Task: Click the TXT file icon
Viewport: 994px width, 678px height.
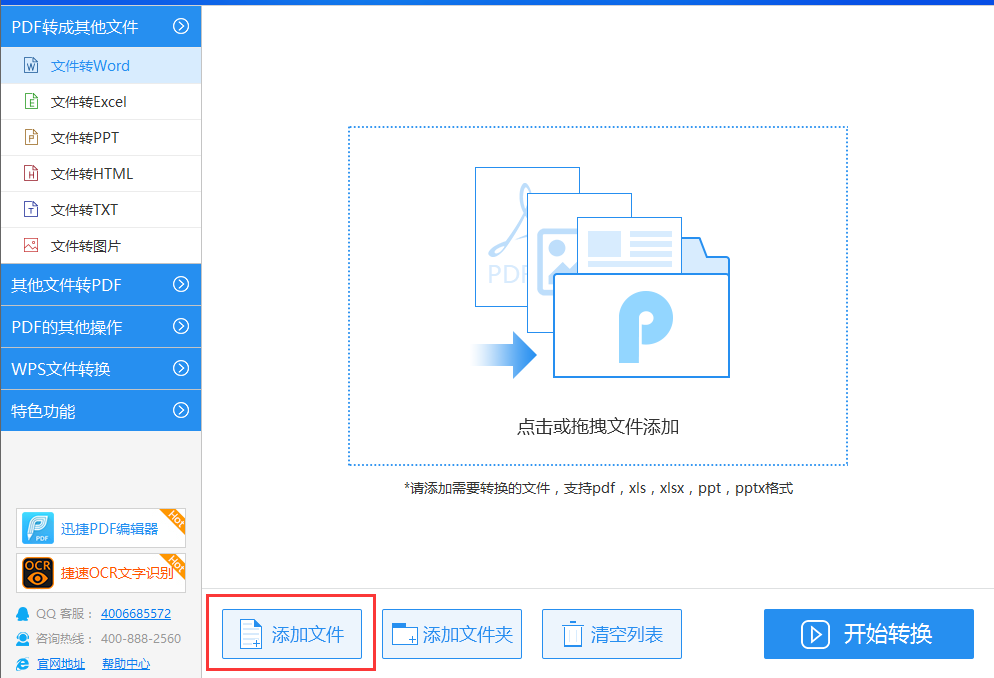Action: tap(31, 209)
